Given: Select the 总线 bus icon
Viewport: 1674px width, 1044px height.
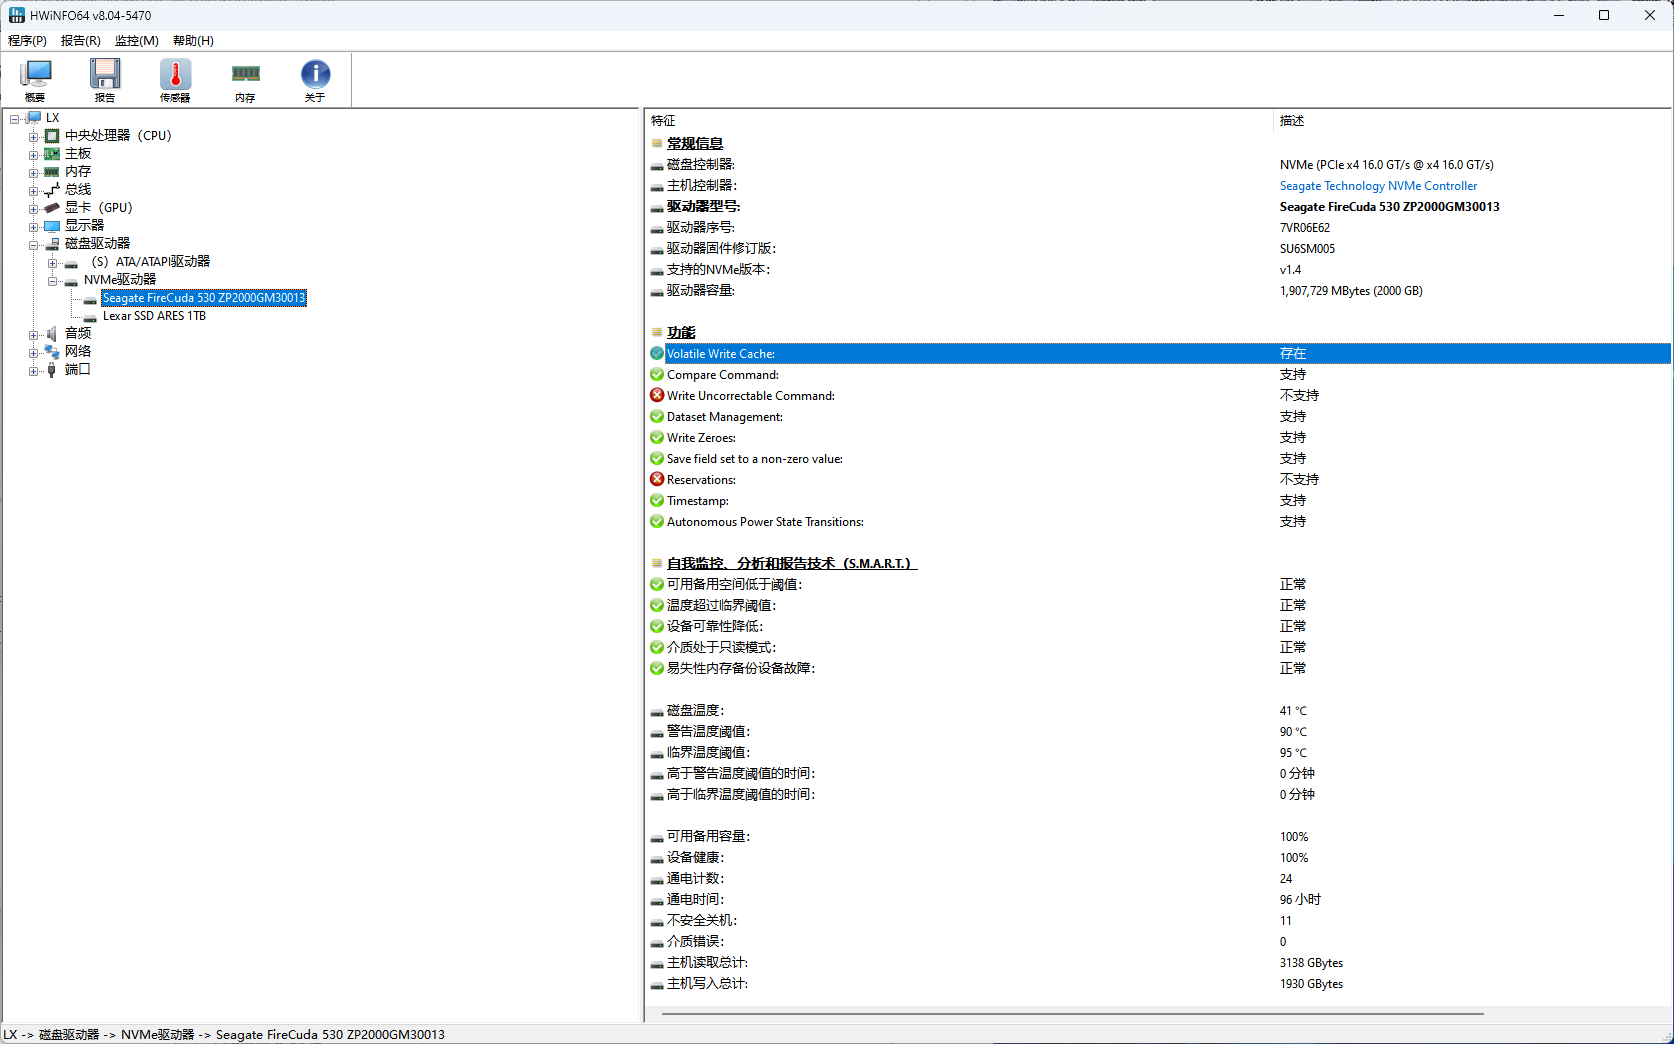Looking at the screenshot, I should tap(52, 190).
